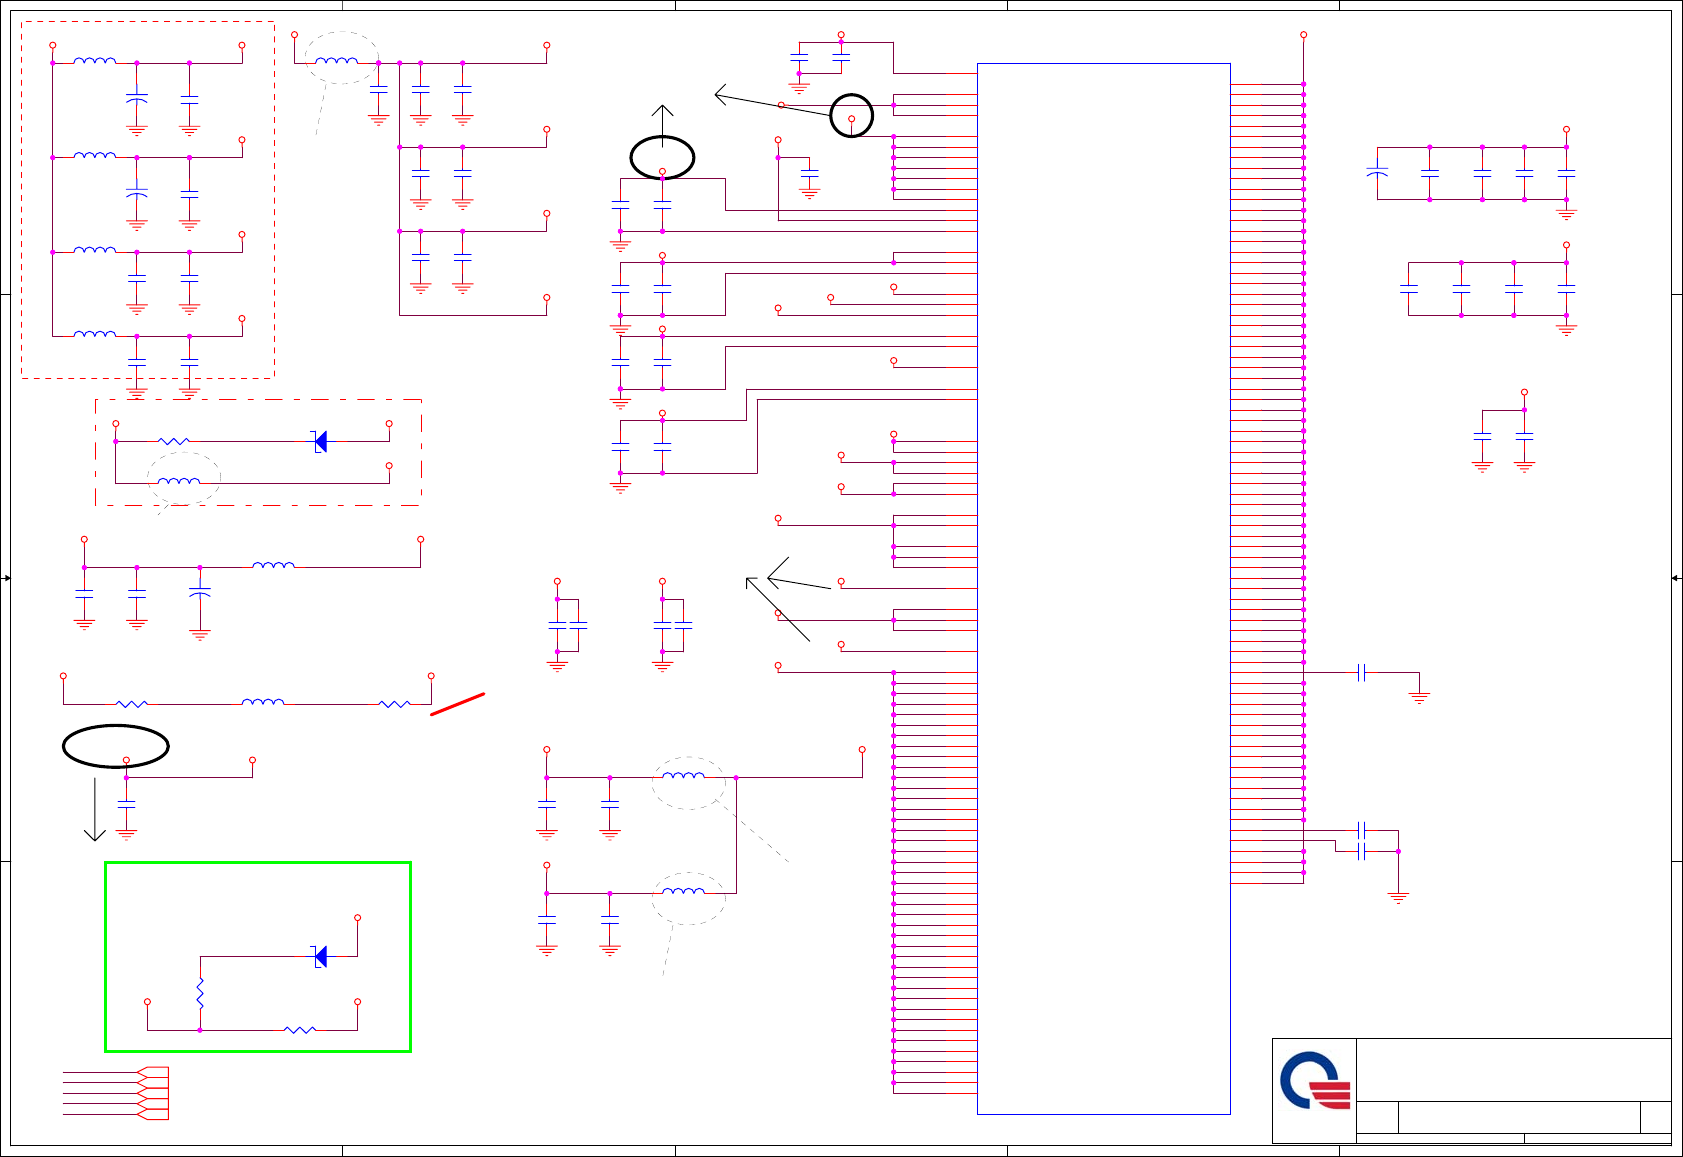Screen dimensions: 1683x1157
Task: Select the lower of the two stacked horizontal capacitors
Action: [x=1361, y=851]
